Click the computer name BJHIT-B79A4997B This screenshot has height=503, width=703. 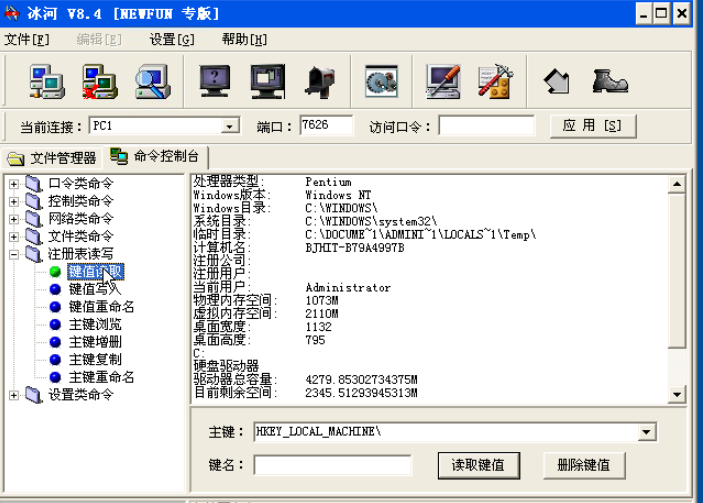(355, 248)
